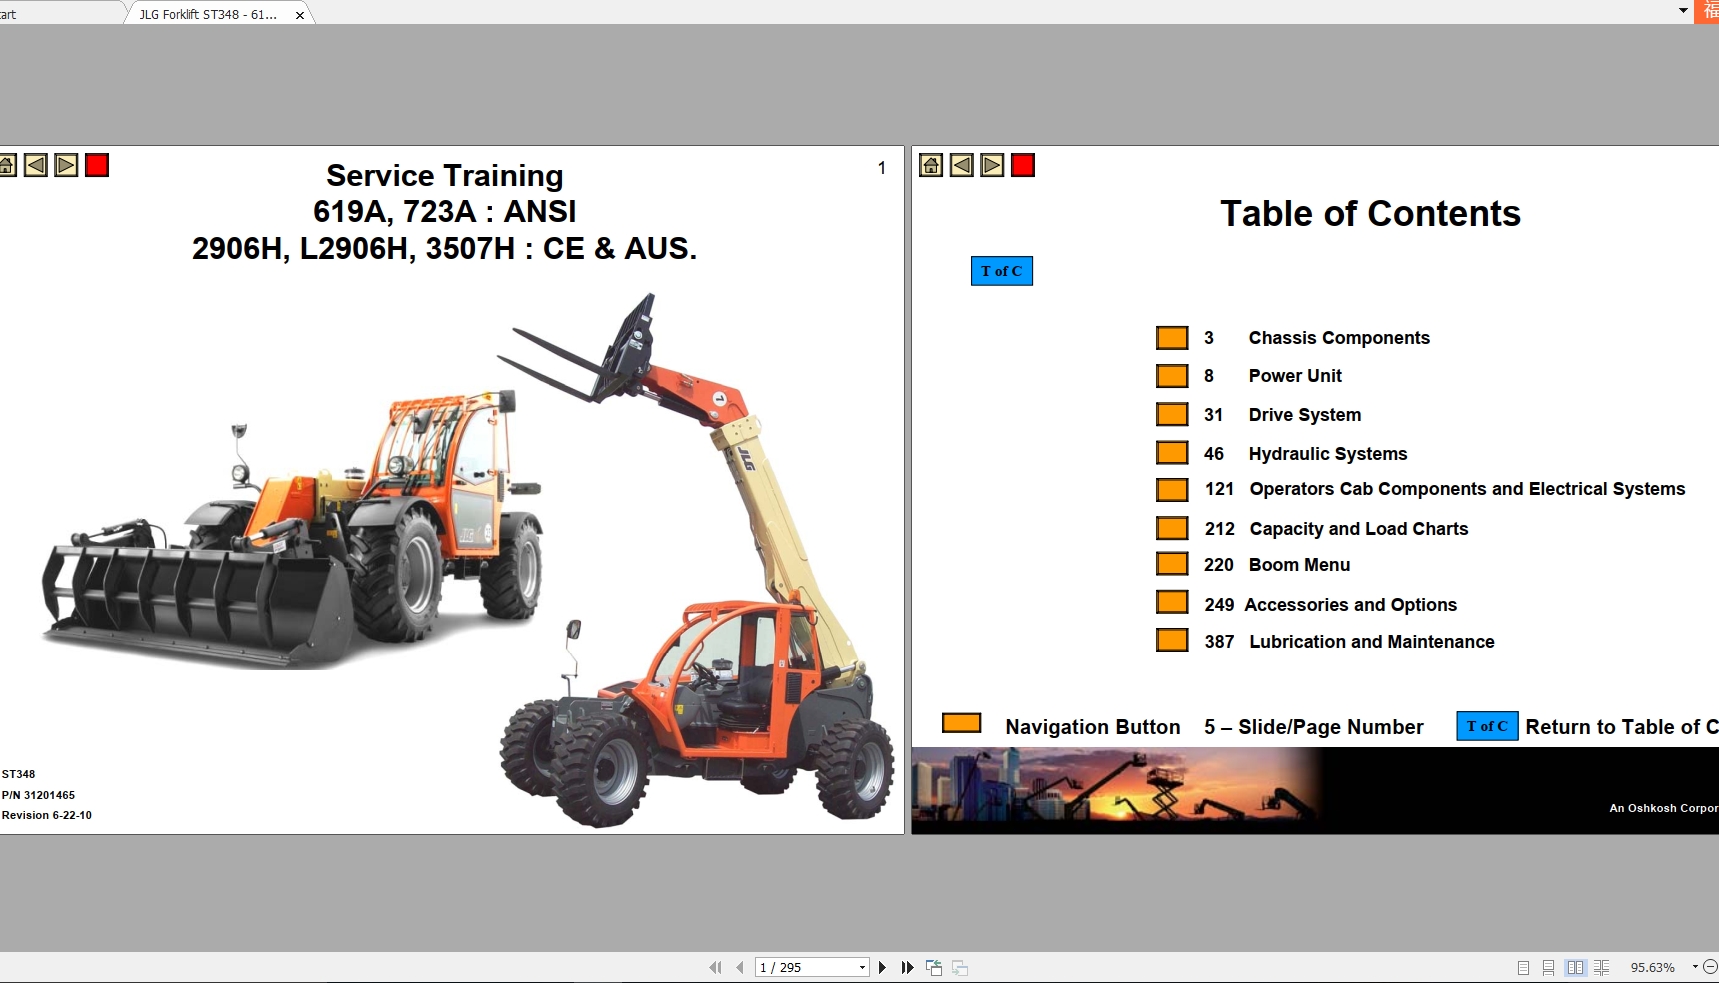Jump to last page with skip-forward icon
1719x983 pixels.
click(x=907, y=967)
